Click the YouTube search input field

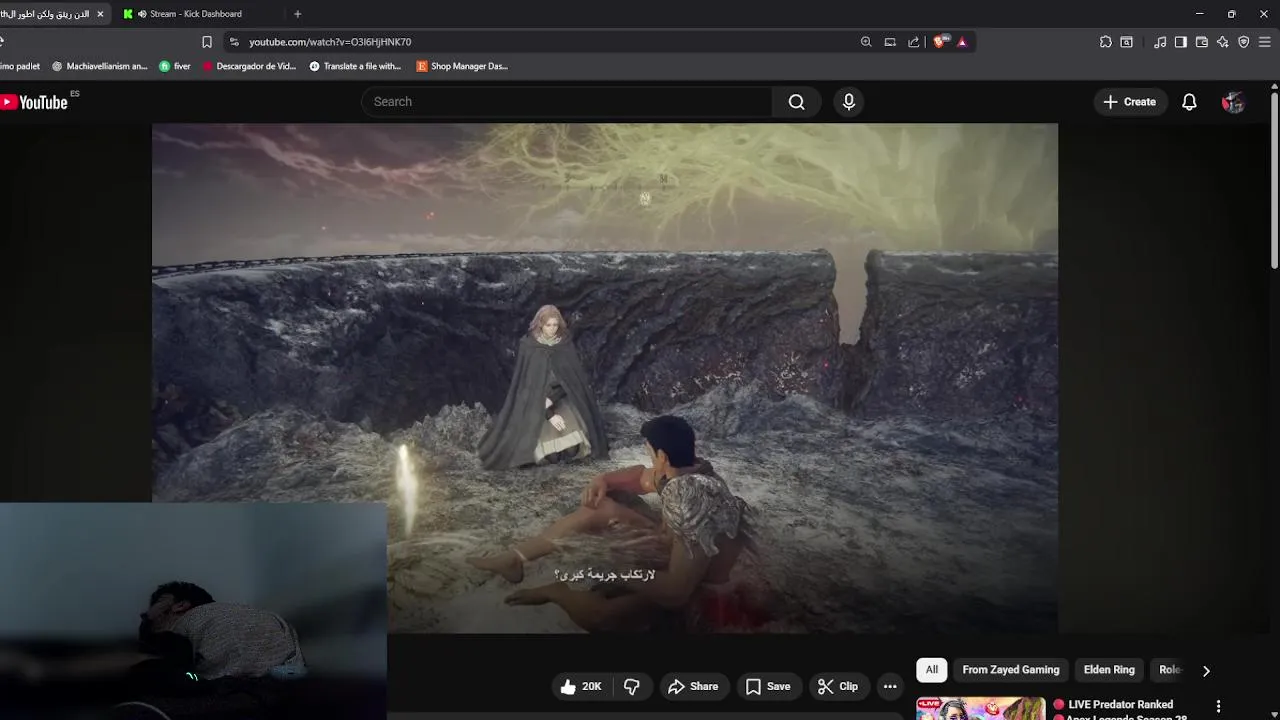(x=566, y=102)
